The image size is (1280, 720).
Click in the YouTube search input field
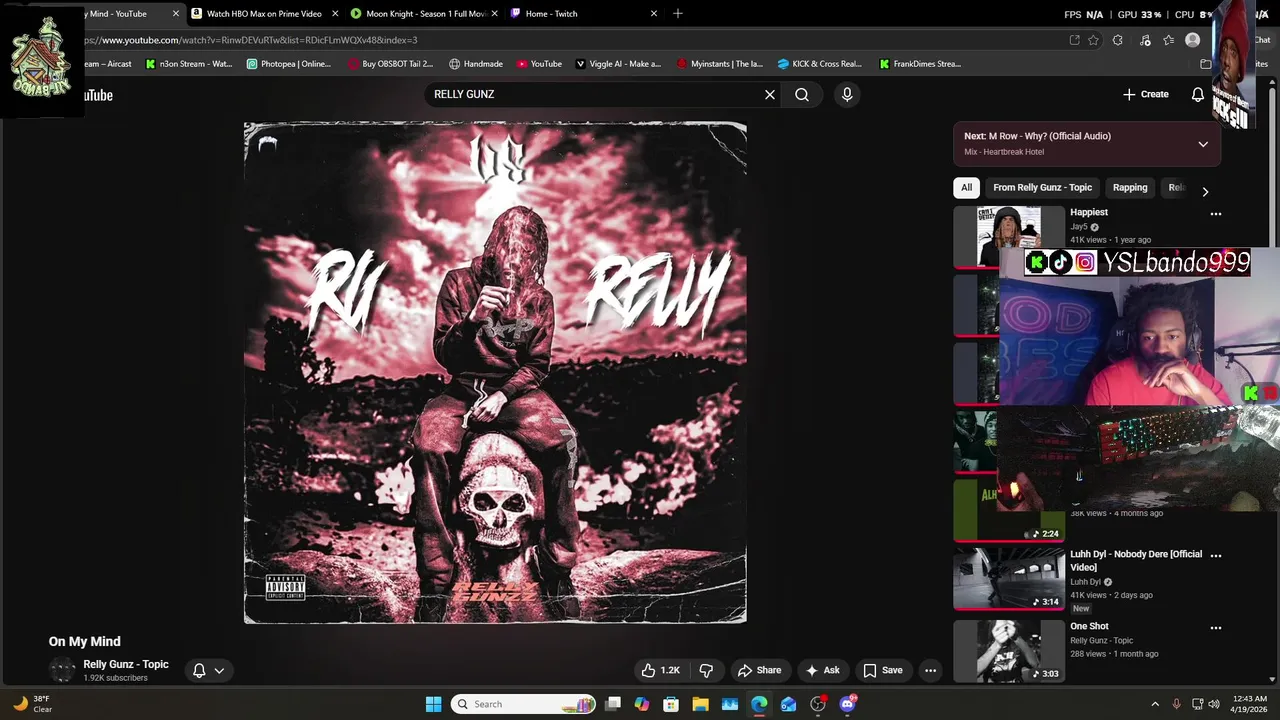pos(595,94)
